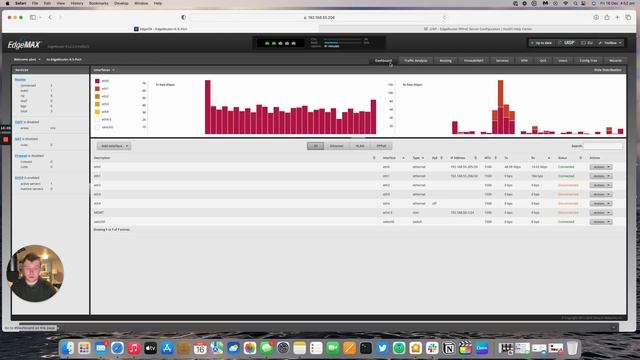This screenshot has width=640, height=360.
Task: Open Toolbox dropdown in header
Action: pos(610,43)
